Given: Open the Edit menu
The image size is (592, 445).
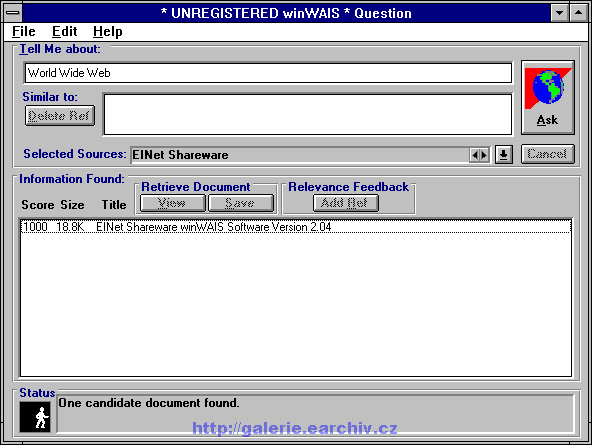Looking at the screenshot, I should click(x=65, y=31).
